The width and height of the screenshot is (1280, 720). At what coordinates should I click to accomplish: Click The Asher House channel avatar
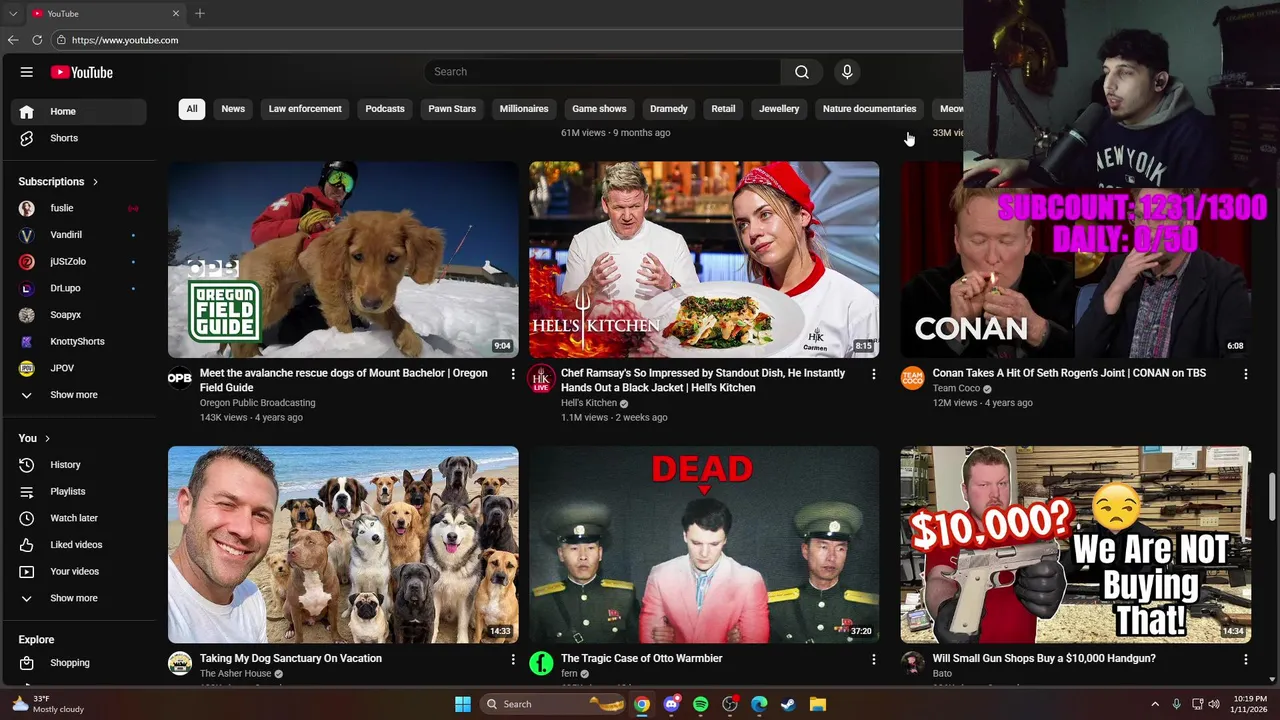point(180,664)
